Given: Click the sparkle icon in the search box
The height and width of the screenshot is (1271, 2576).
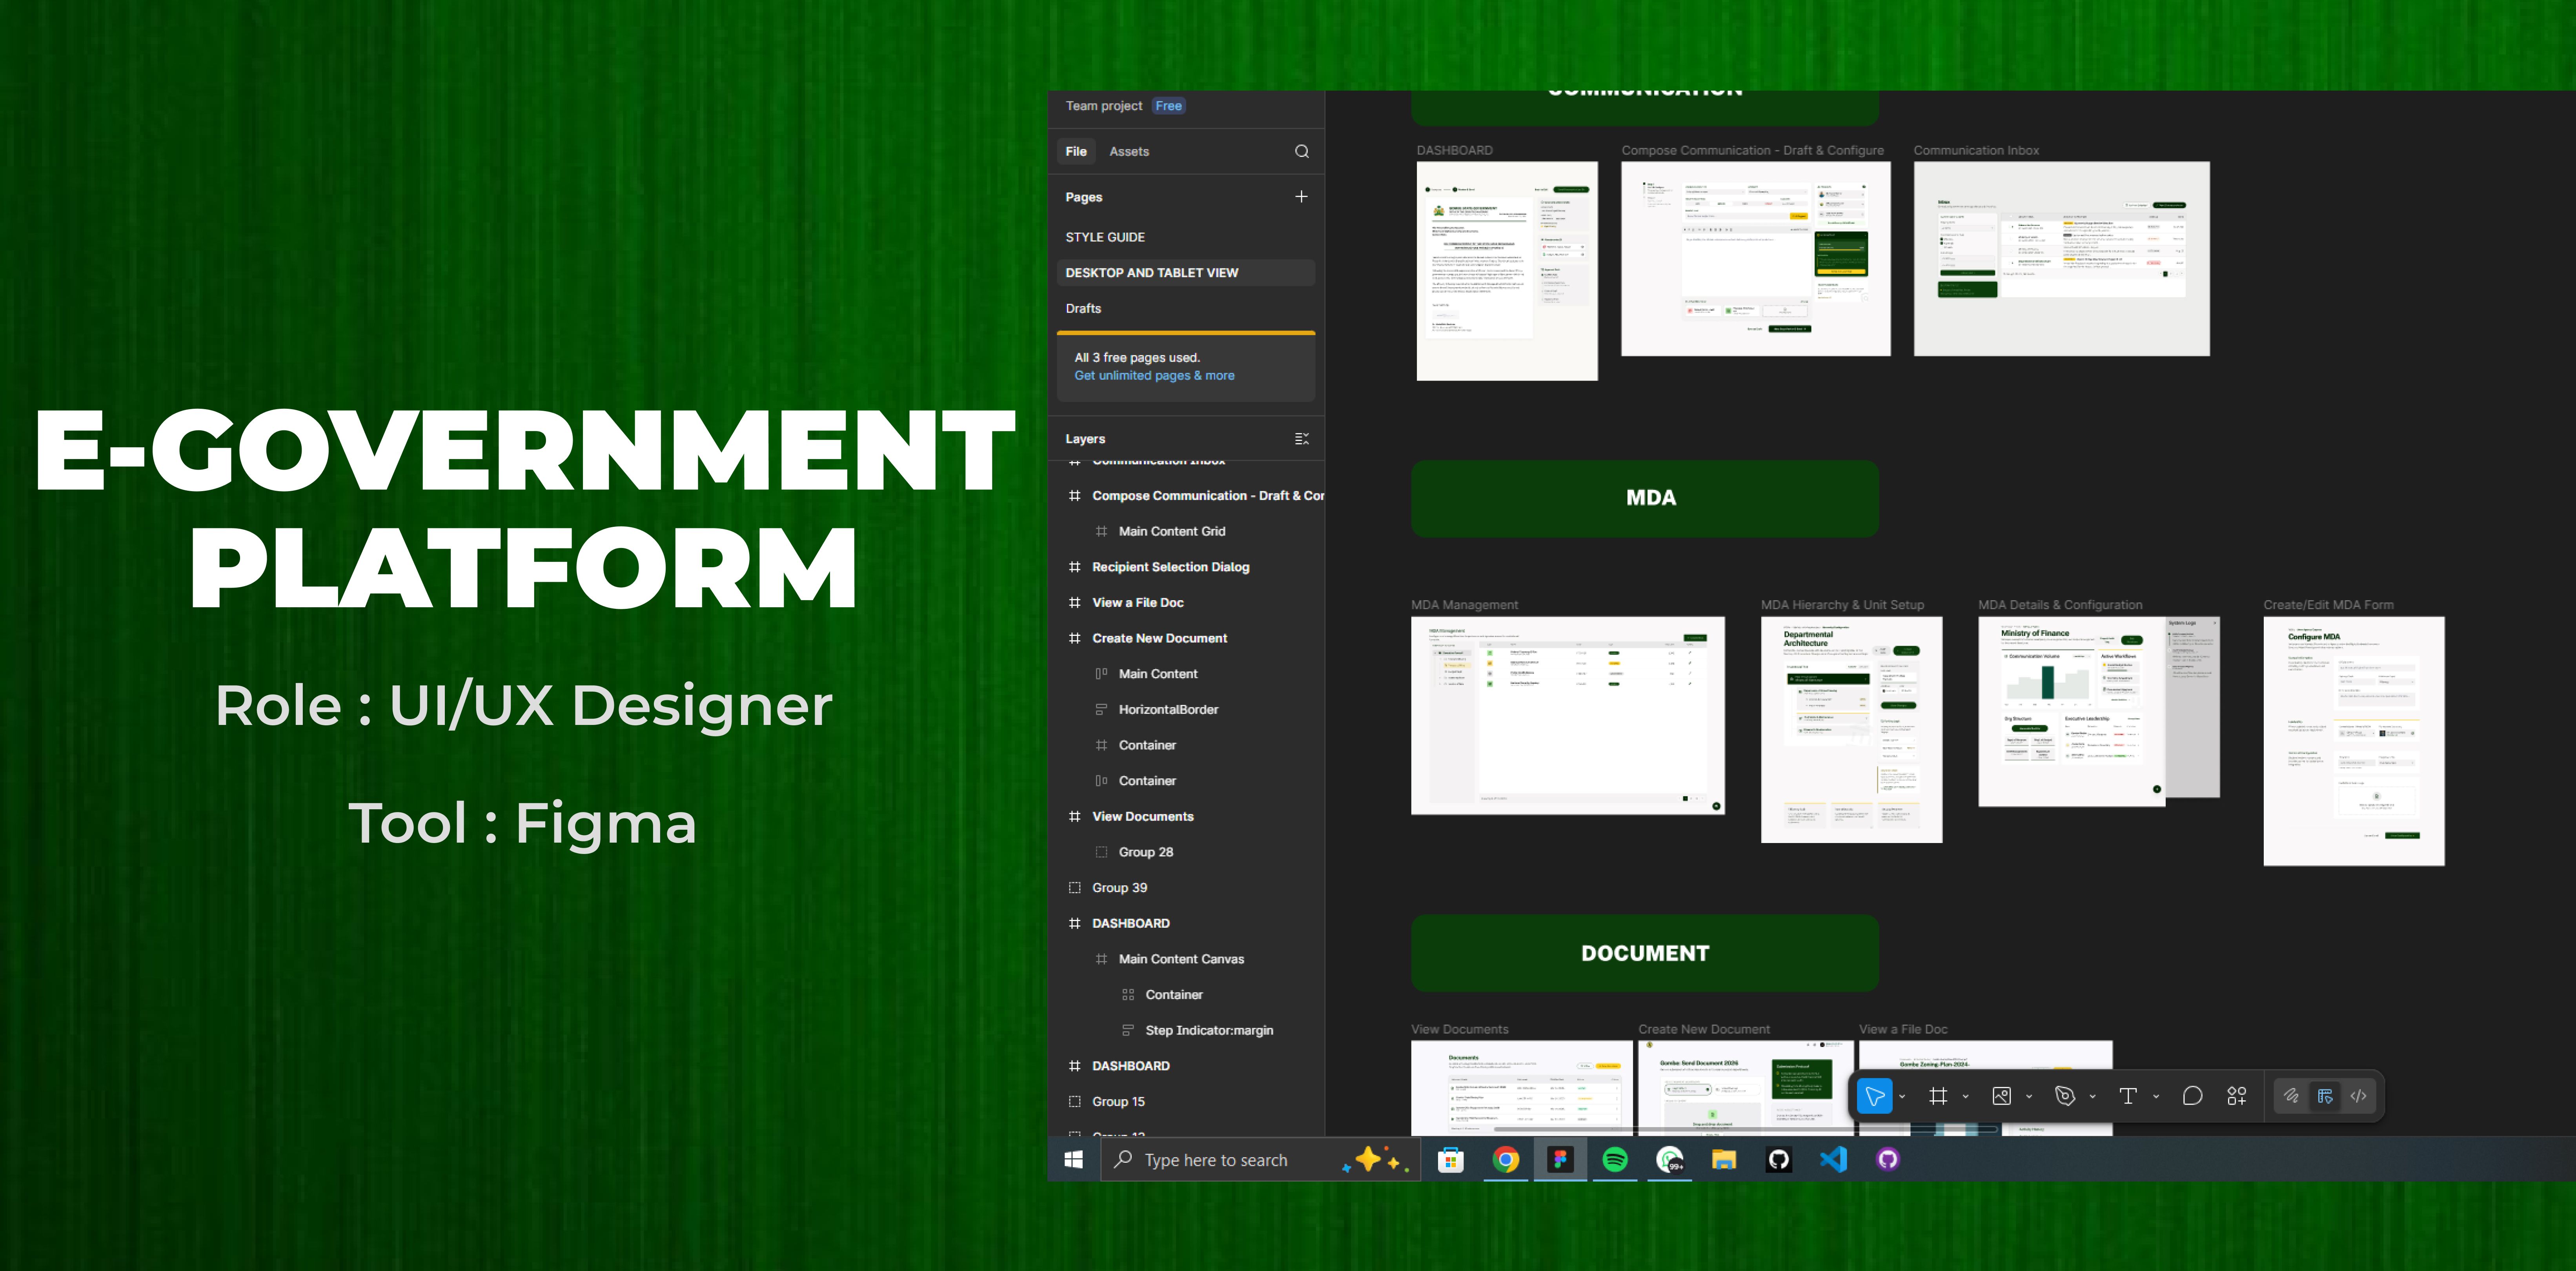Looking at the screenshot, I should (x=1375, y=1160).
